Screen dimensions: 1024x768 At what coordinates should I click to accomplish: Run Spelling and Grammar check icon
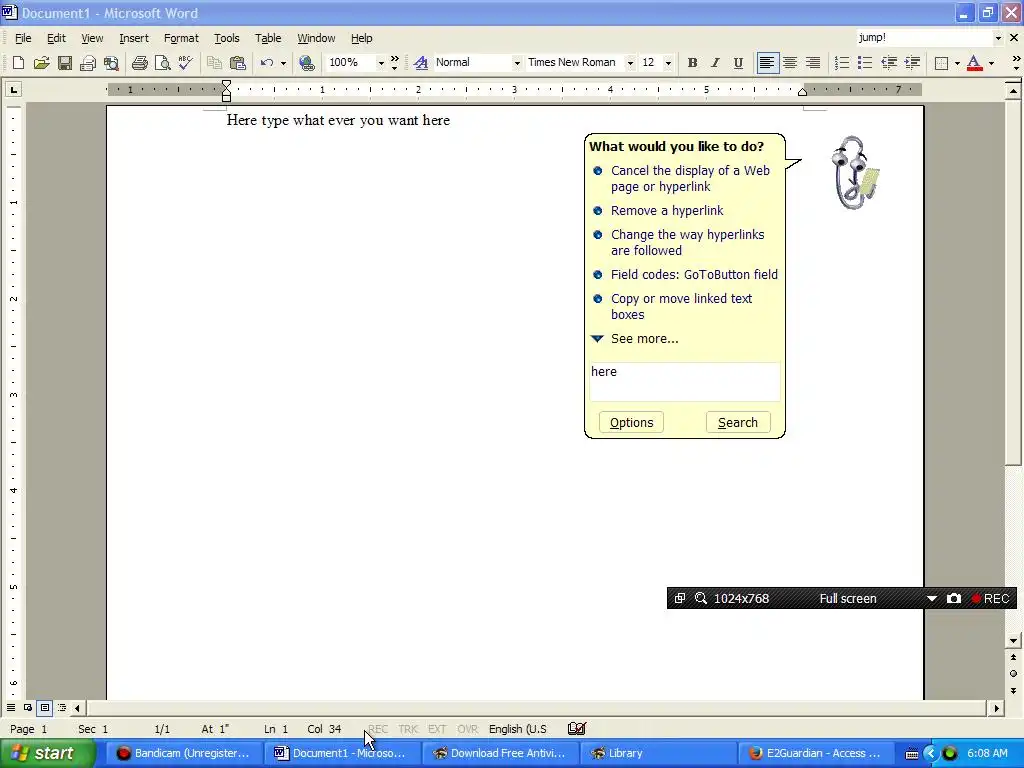click(185, 63)
